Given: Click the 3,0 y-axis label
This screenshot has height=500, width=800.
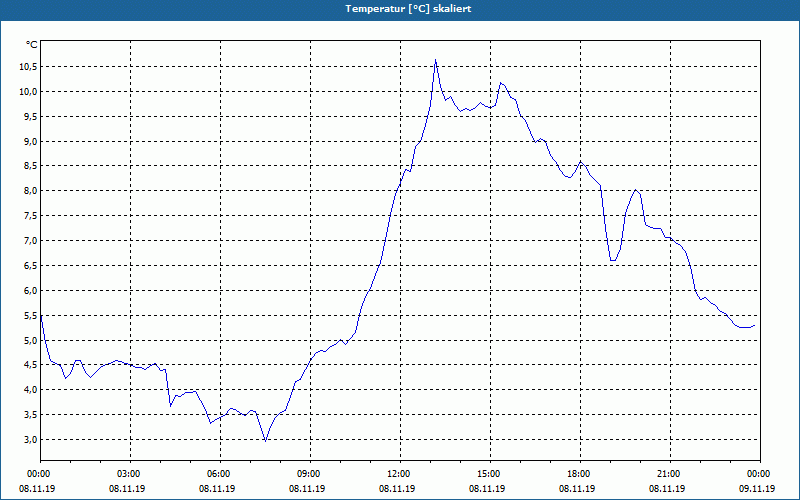Looking at the screenshot, I should tap(30, 440).
